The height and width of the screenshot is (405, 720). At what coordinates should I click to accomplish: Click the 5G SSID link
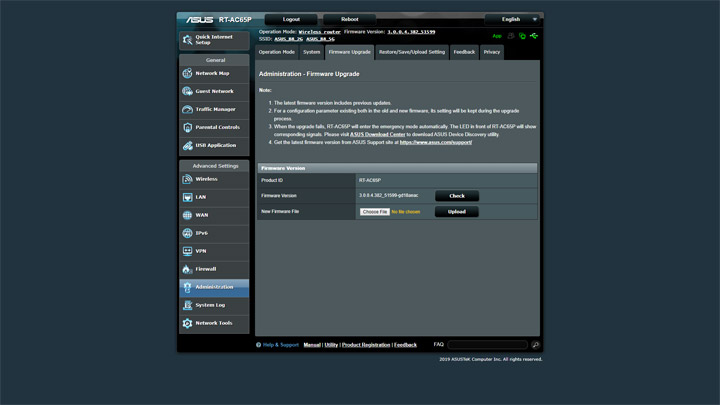pyautogui.click(x=320, y=39)
